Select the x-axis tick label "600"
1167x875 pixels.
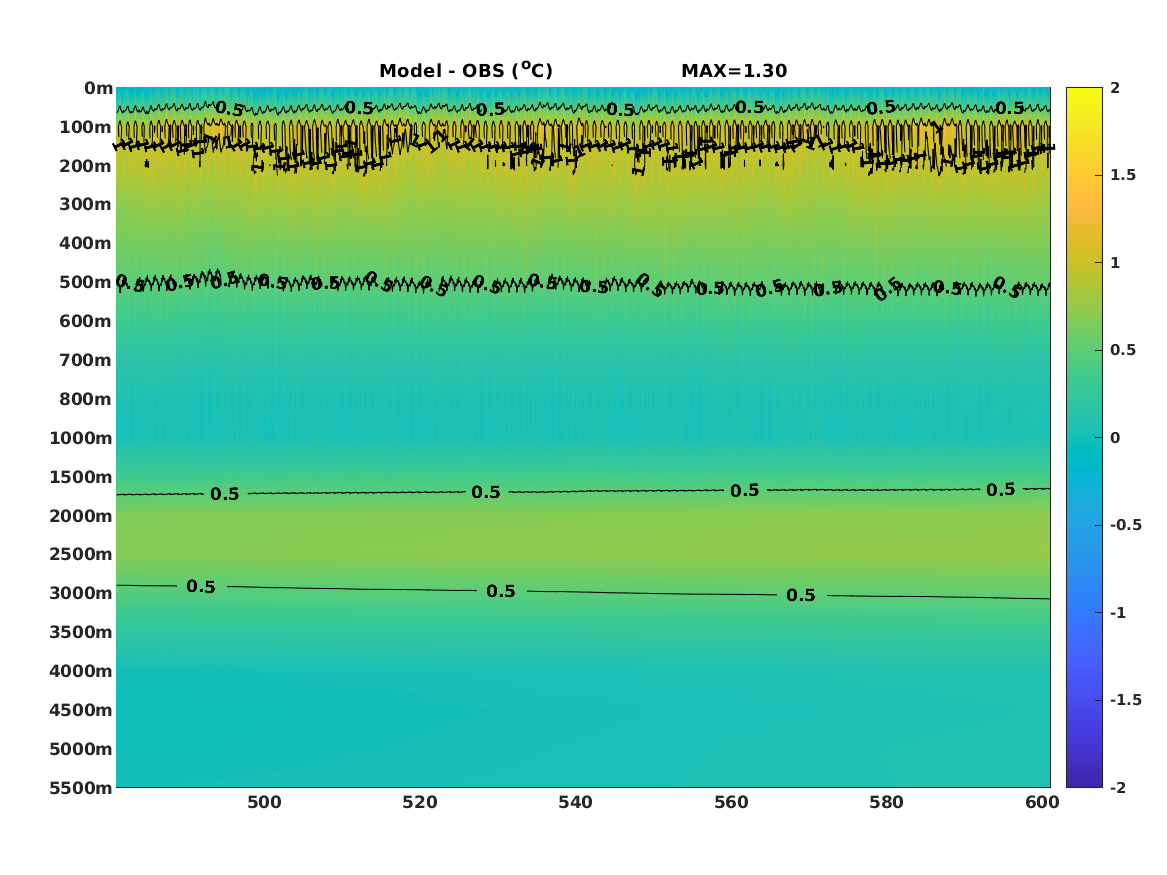click(x=1042, y=802)
